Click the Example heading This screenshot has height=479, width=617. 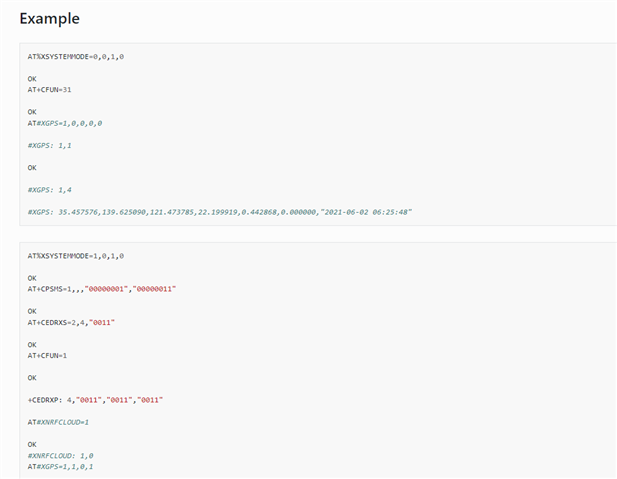pos(50,18)
